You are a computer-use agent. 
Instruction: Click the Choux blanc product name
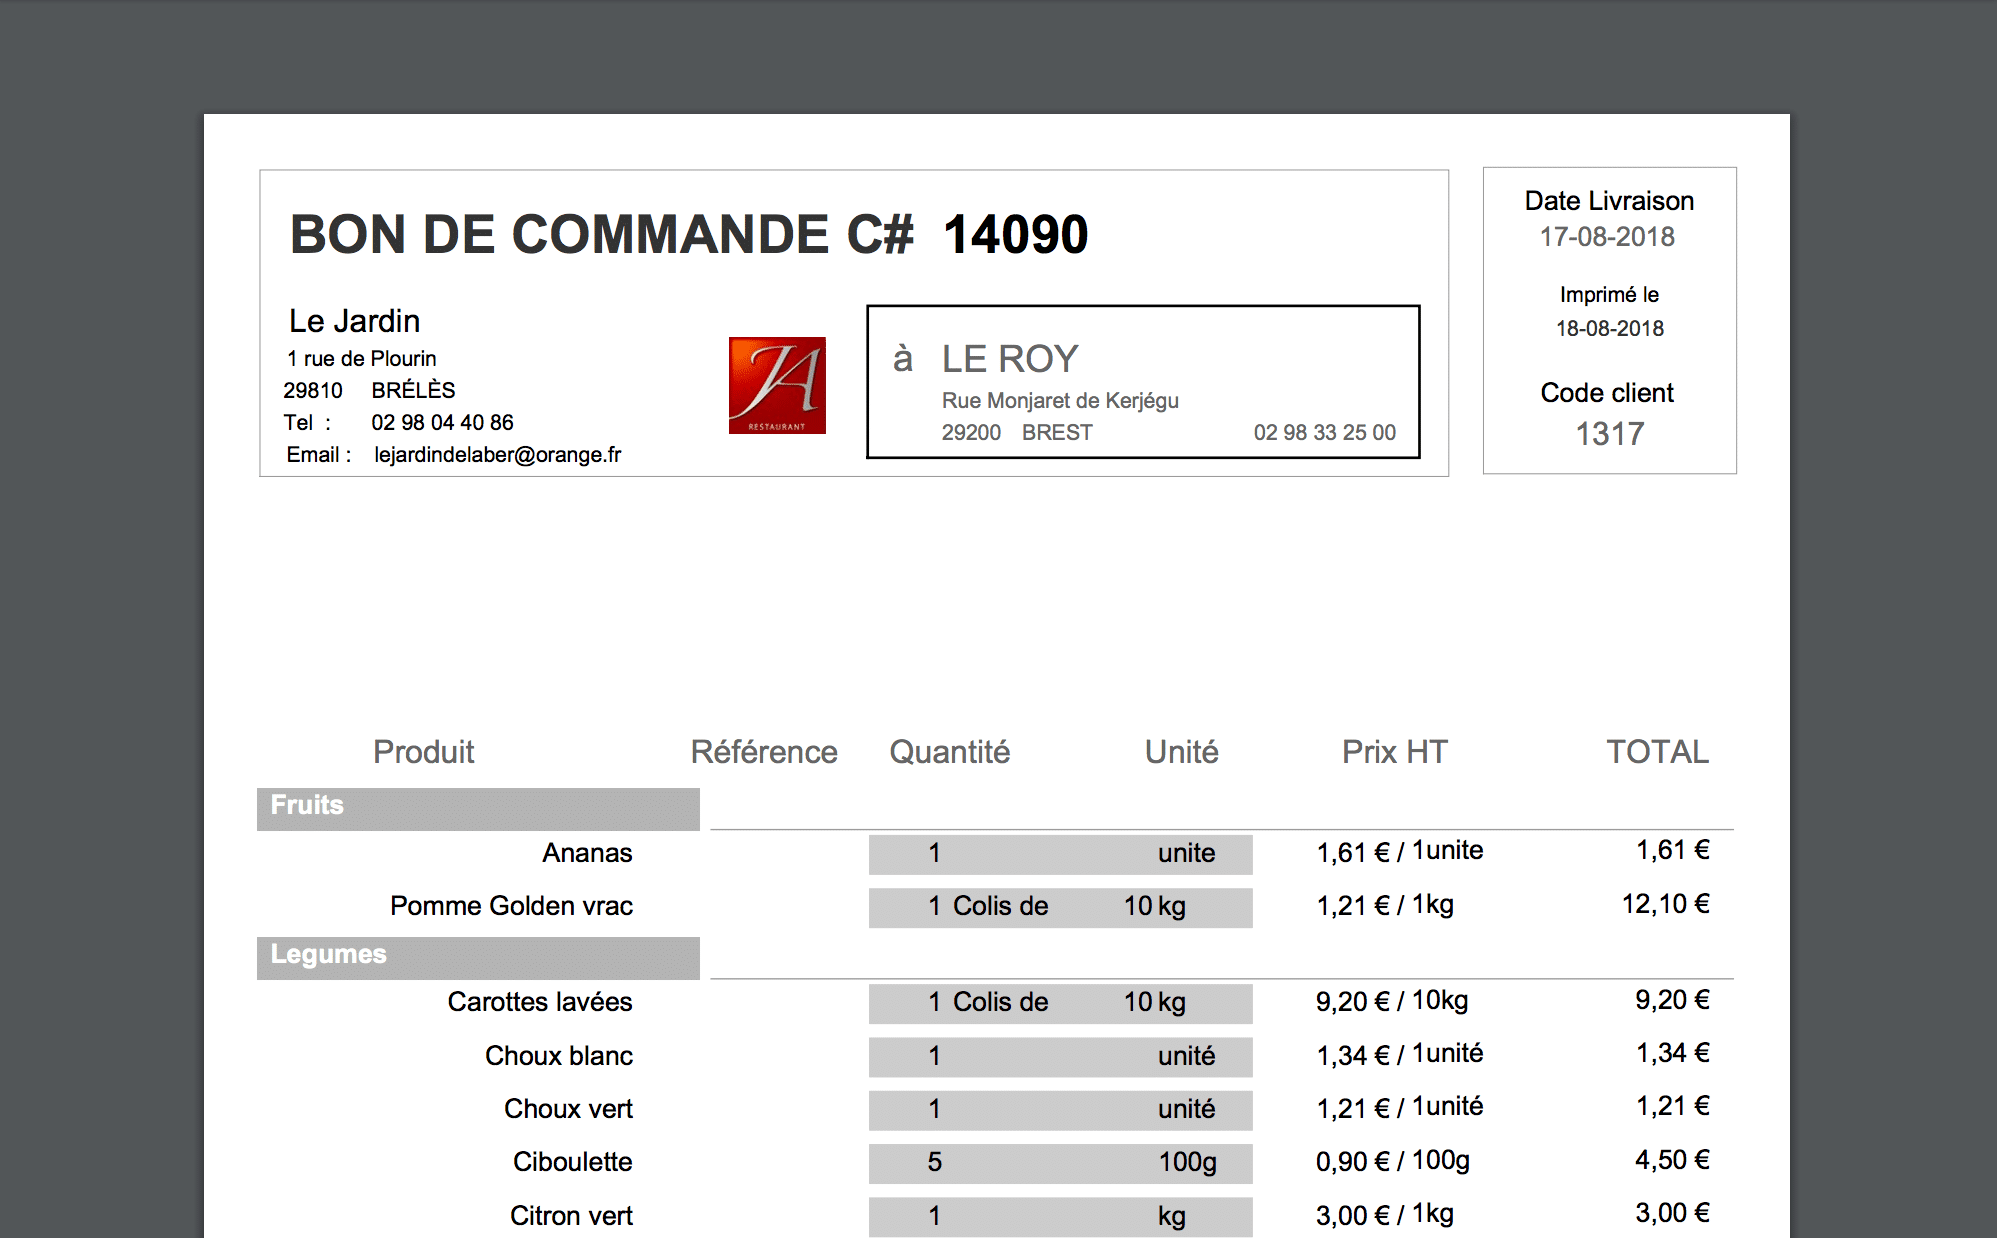(559, 1056)
